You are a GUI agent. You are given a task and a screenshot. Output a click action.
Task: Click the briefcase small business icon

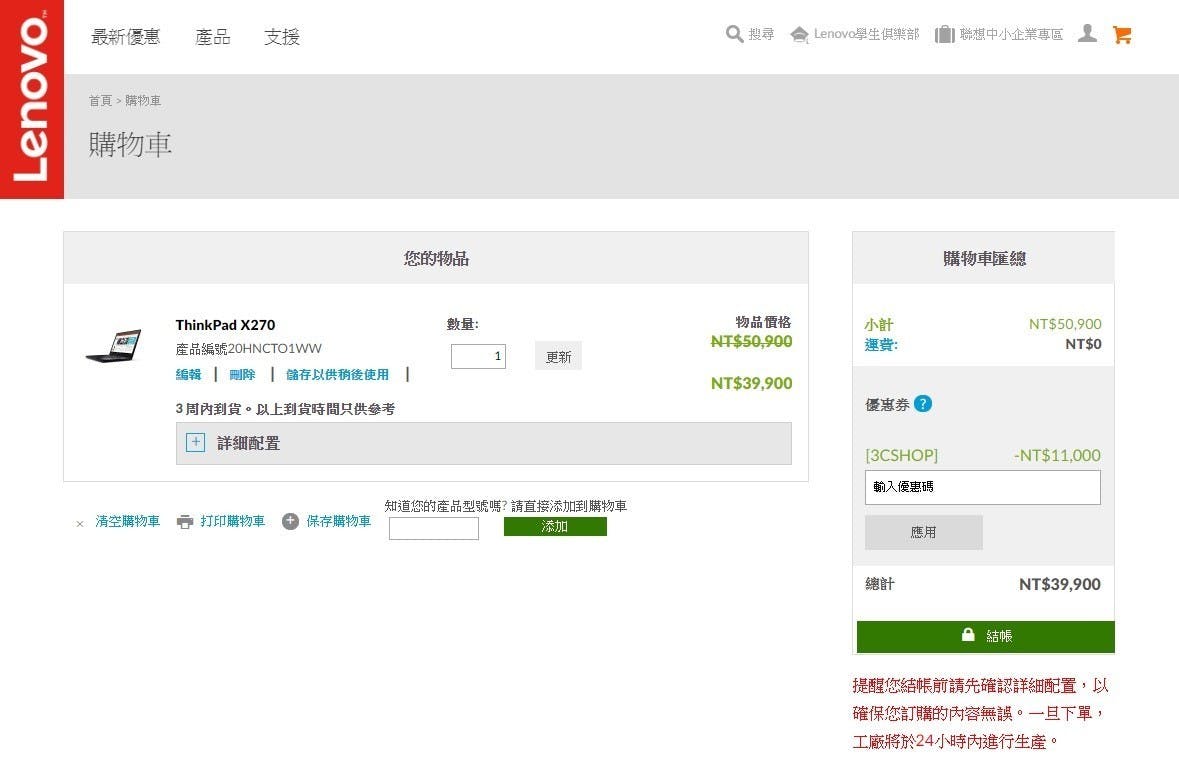[x=944, y=35]
